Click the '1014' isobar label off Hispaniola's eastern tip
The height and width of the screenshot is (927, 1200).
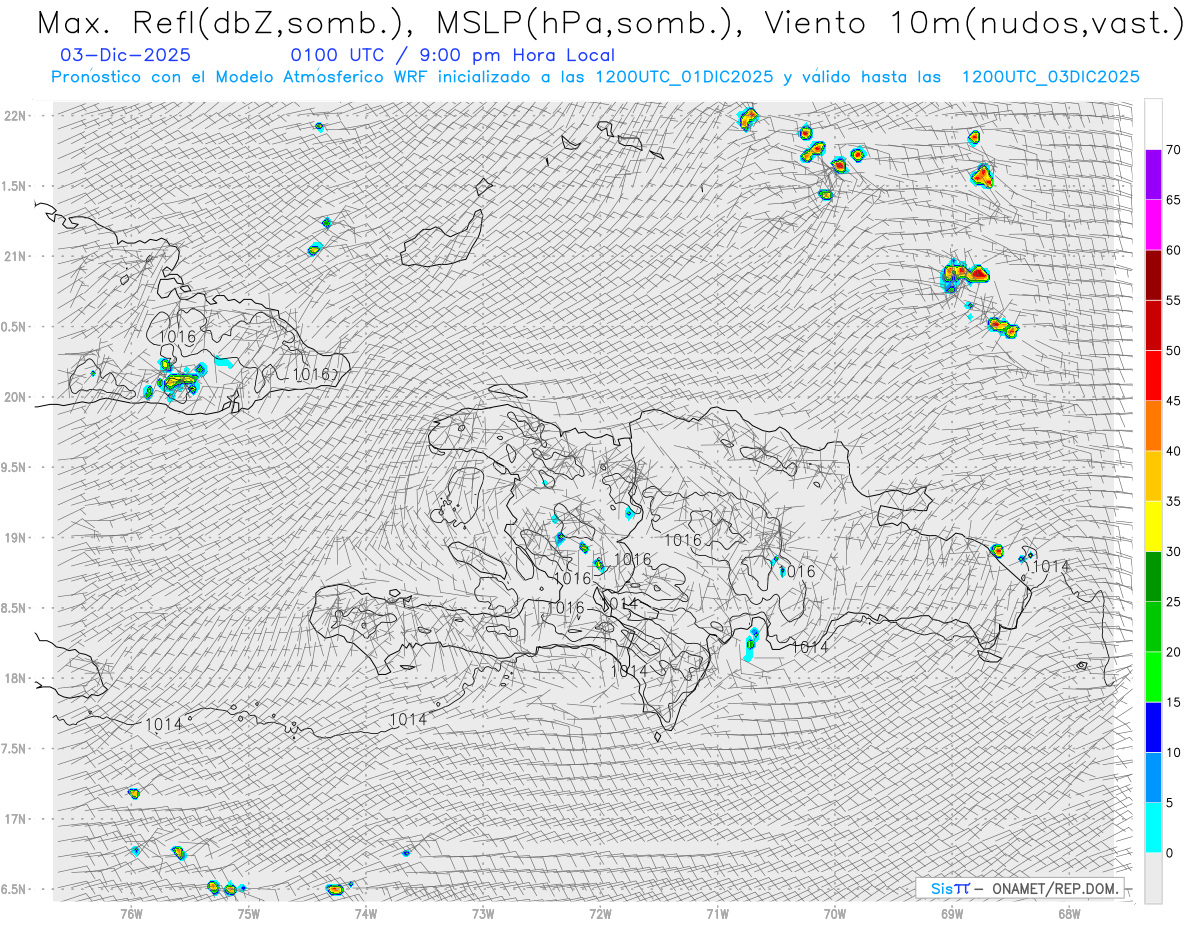click(x=1051, y=566)
